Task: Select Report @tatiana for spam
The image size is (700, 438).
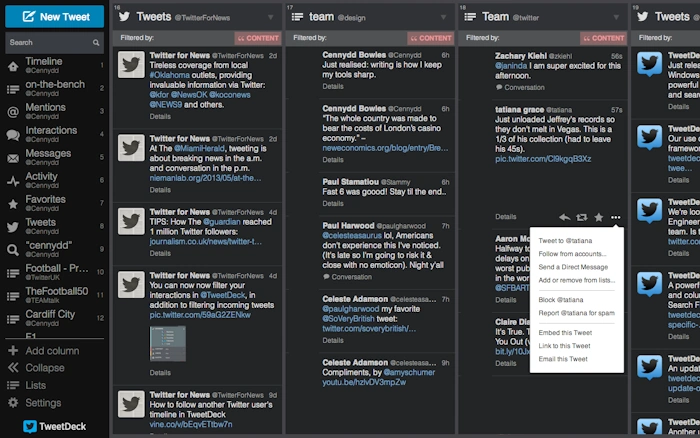Action: click(577, 313)
